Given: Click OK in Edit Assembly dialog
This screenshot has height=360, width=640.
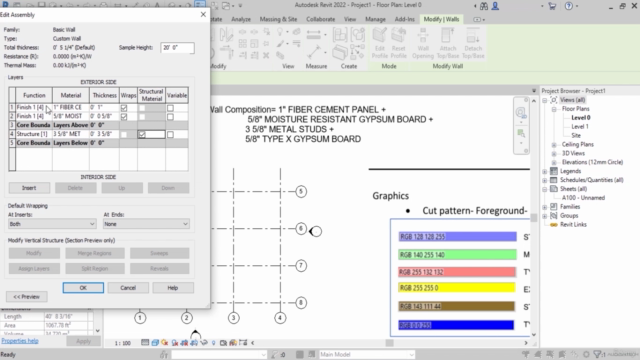Looking at the screenshot, I should coord(83,288).
